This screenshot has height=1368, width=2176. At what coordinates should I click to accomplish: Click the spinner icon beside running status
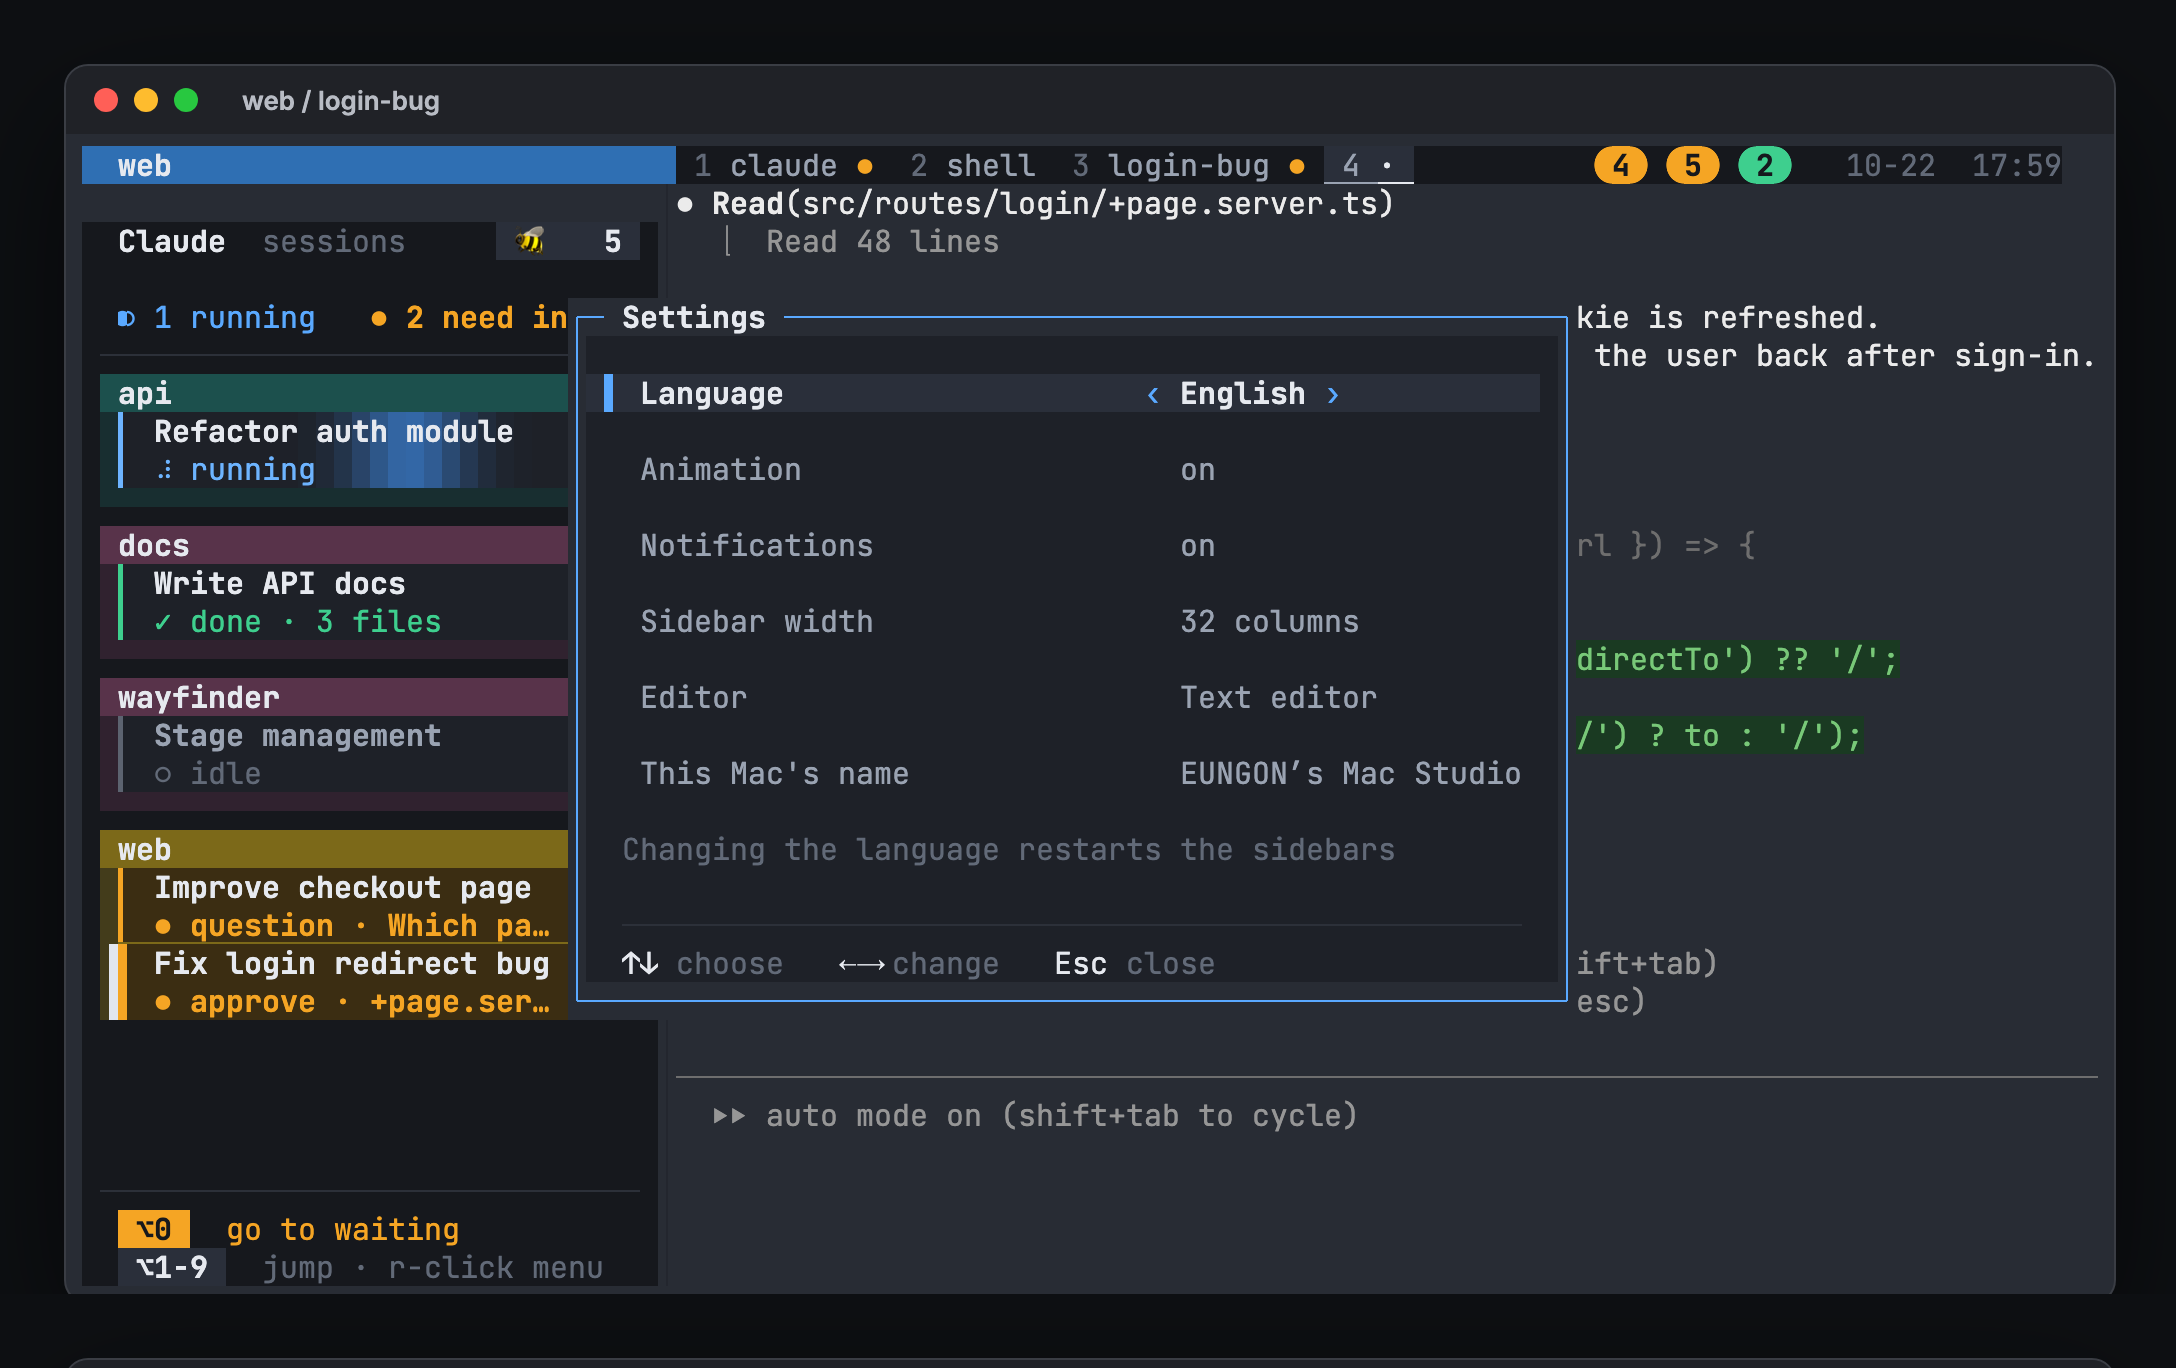(x=165, y=470)
